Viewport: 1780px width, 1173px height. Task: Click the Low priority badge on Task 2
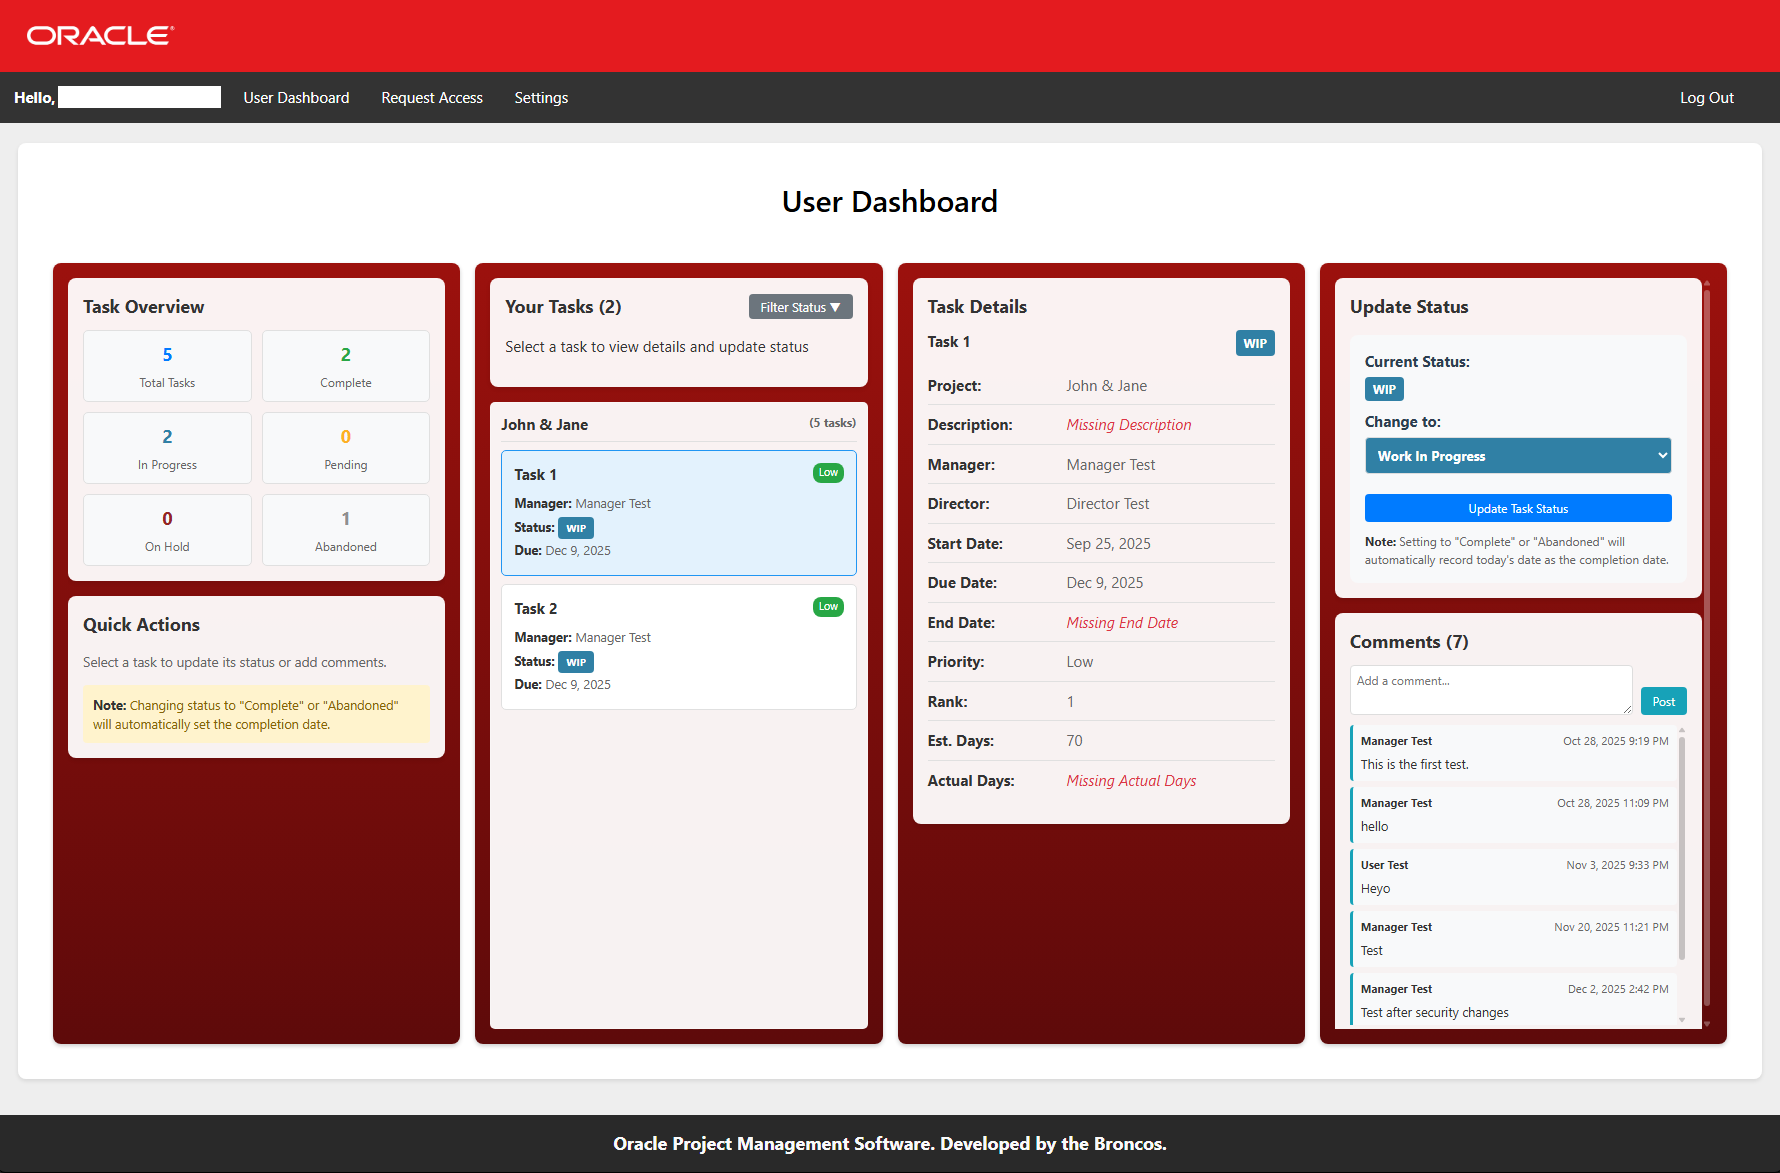pyautogui.click(x=828, y=606)
